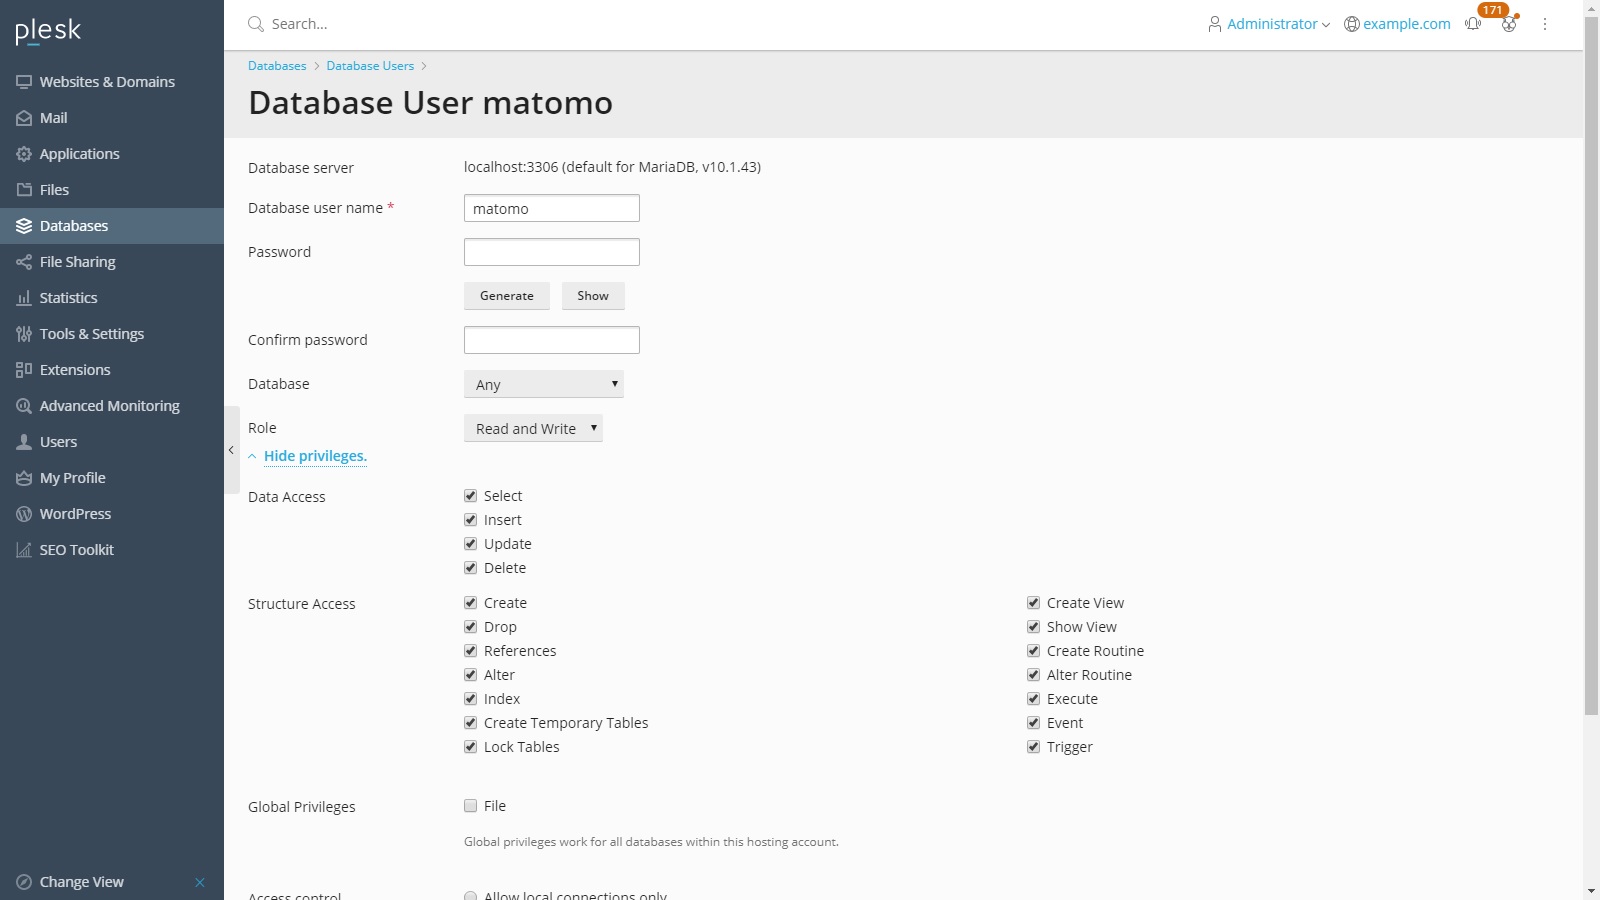Go to Websites & Domains section

107,82
